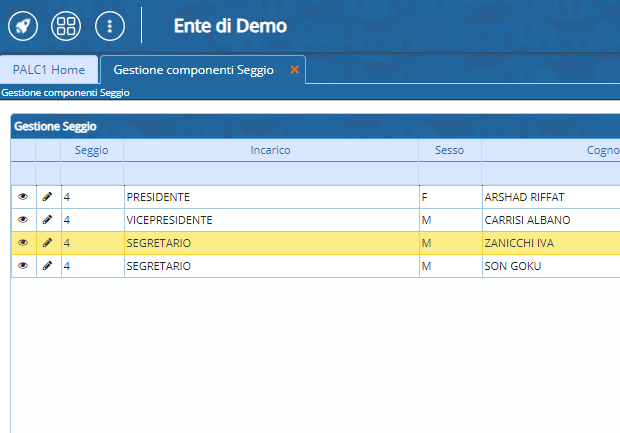Sort table by Seggio column header
This screenshot has width=620, height=433.
click(x=92, y=150)
